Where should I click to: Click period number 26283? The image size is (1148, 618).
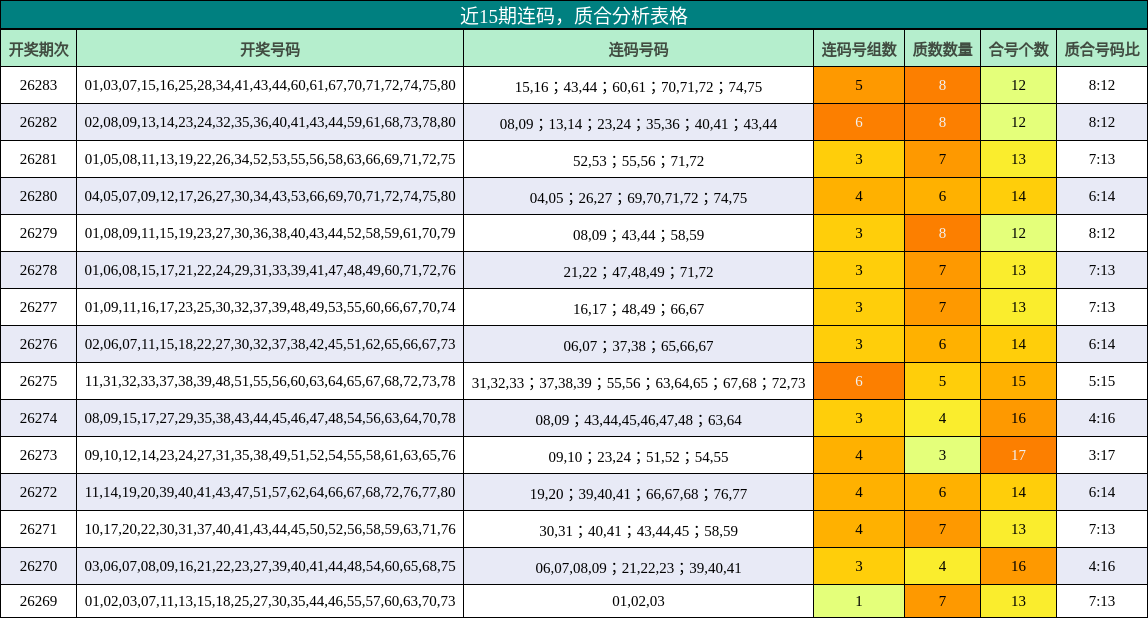click(x=38, y=85)
